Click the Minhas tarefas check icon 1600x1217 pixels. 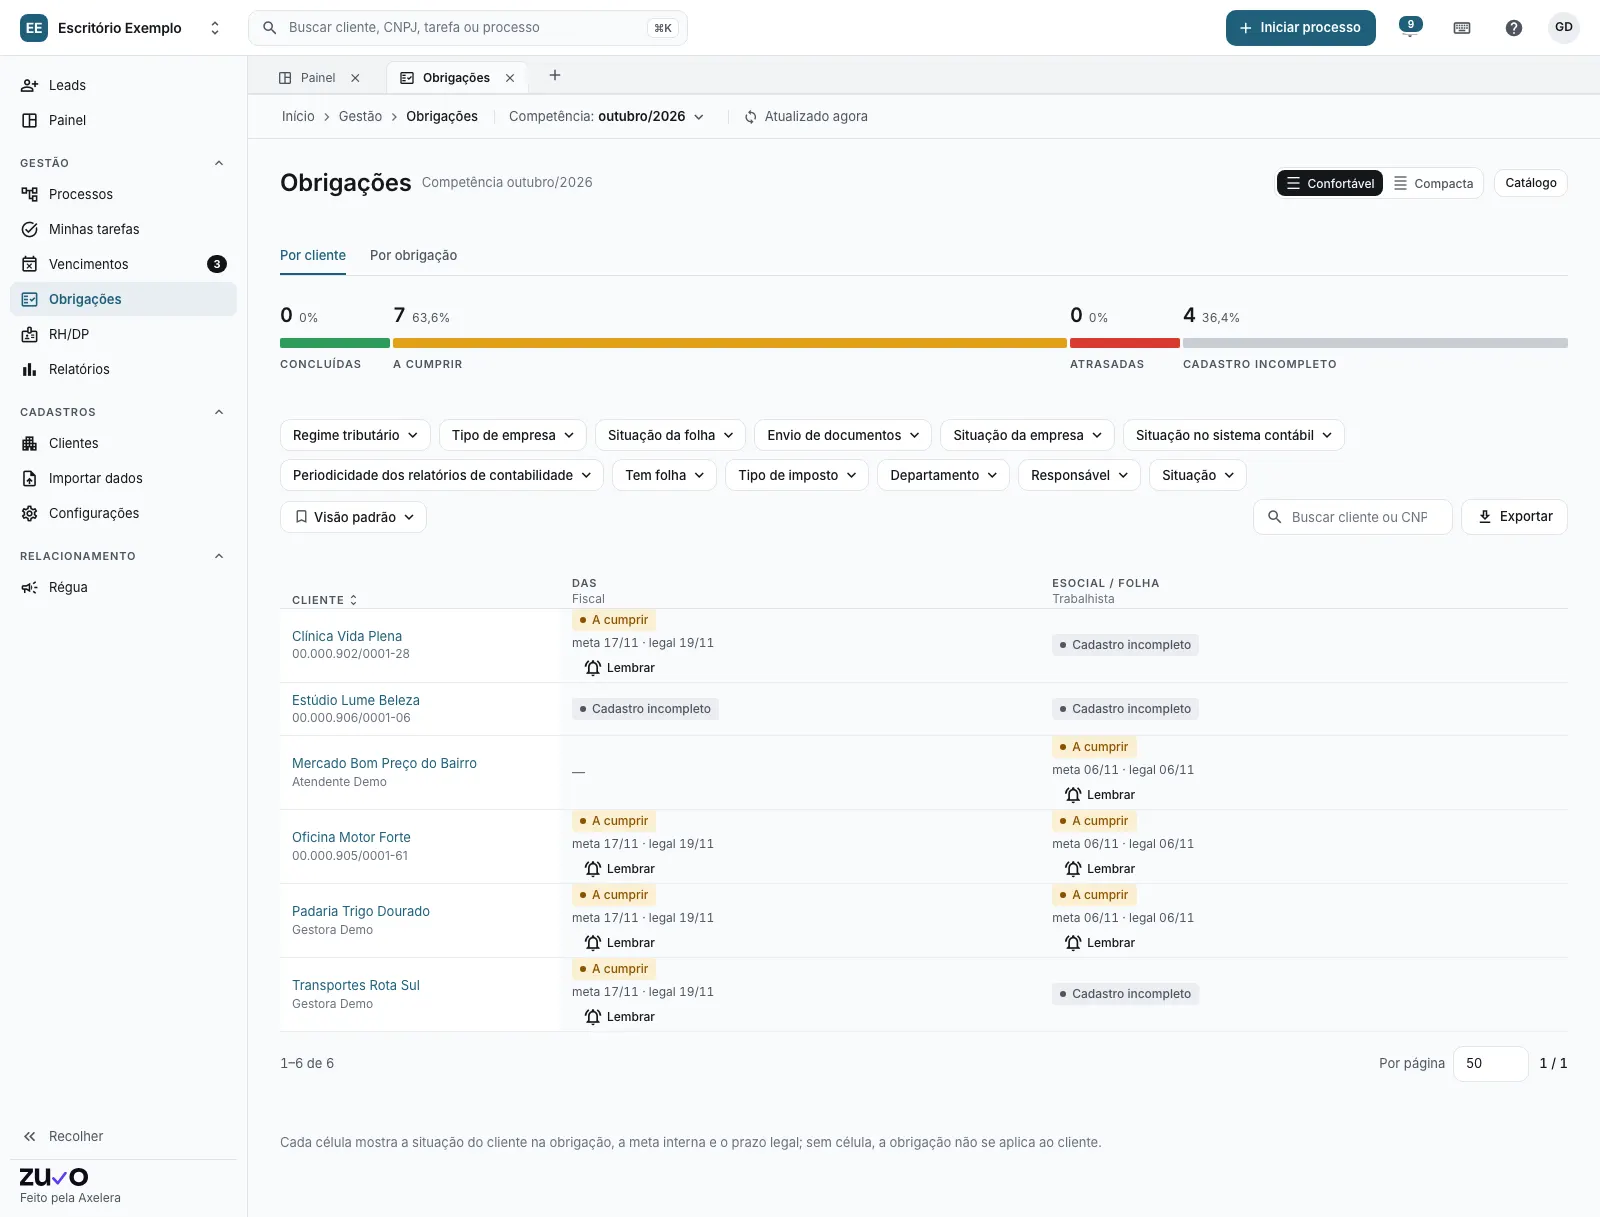[30, 229]
